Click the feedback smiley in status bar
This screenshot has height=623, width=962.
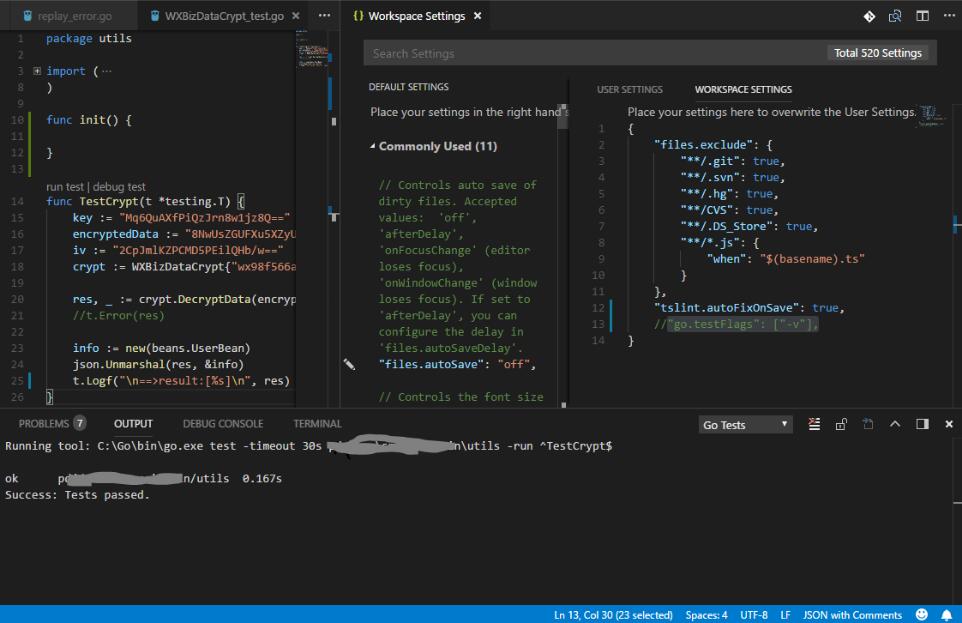tap(920, 615)
